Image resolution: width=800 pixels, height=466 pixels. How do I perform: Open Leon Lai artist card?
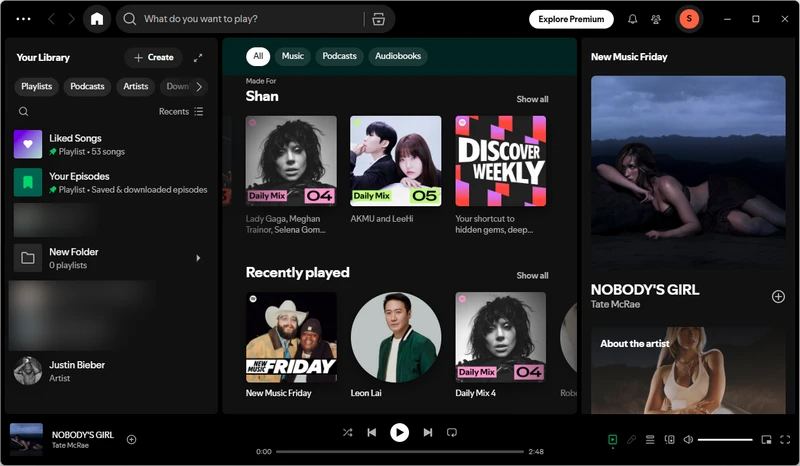tap(396, 337)
